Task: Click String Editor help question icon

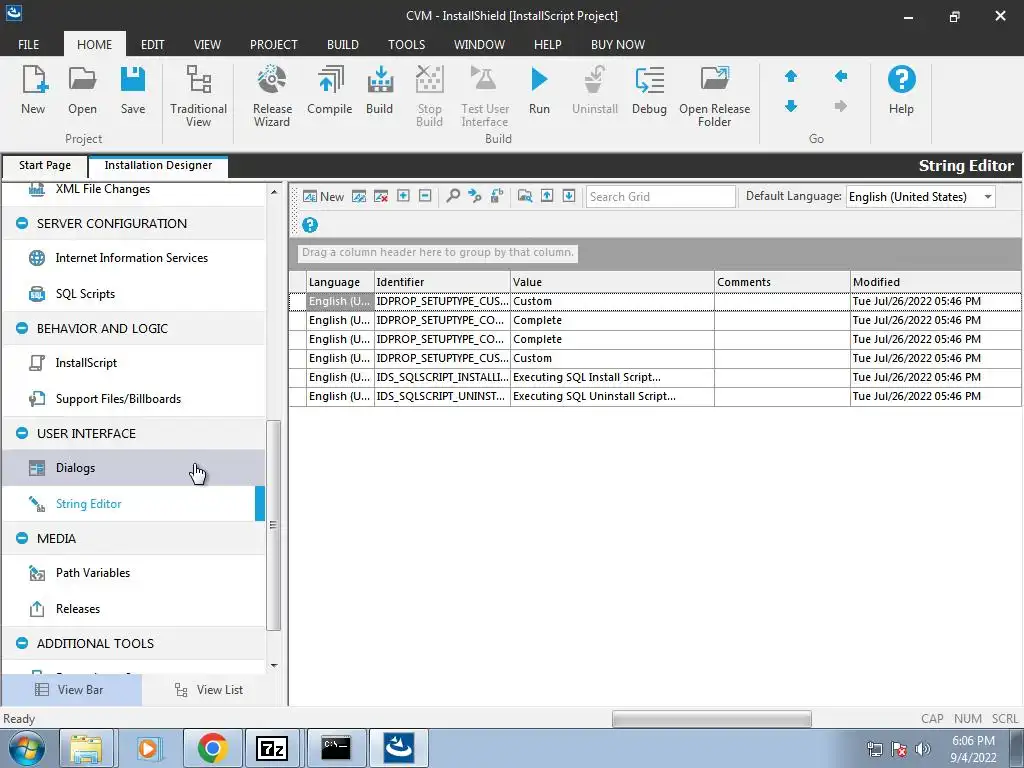Action: point(310,225)
